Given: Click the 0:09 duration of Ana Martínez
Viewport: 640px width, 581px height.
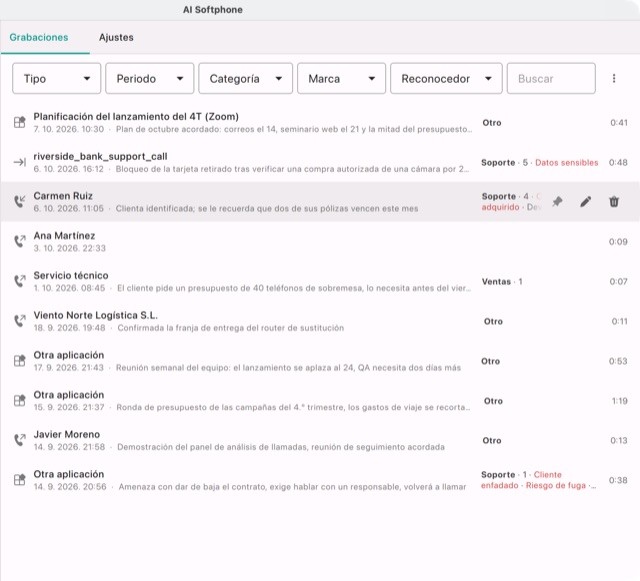Looking at the screenshot, I should (618, 242).
